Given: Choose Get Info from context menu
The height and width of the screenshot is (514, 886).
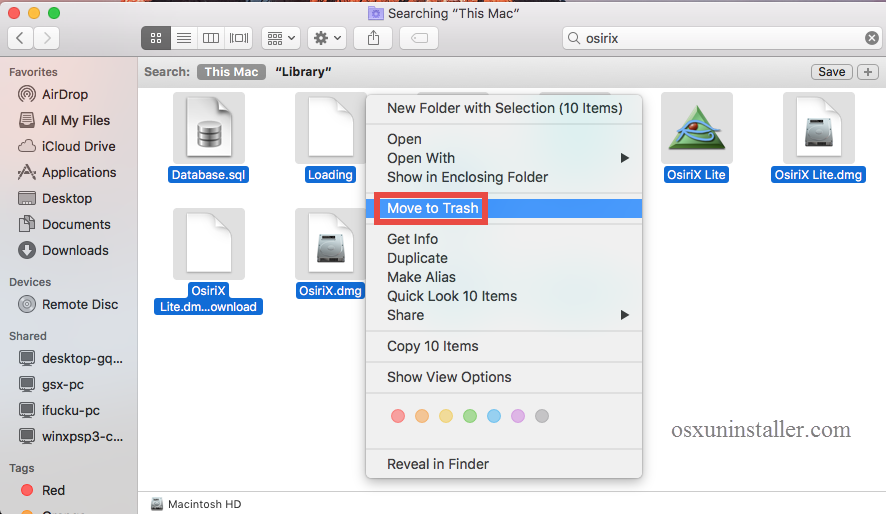Looking at the screenshot, I should pyautogui.click(x=504, y=239).
